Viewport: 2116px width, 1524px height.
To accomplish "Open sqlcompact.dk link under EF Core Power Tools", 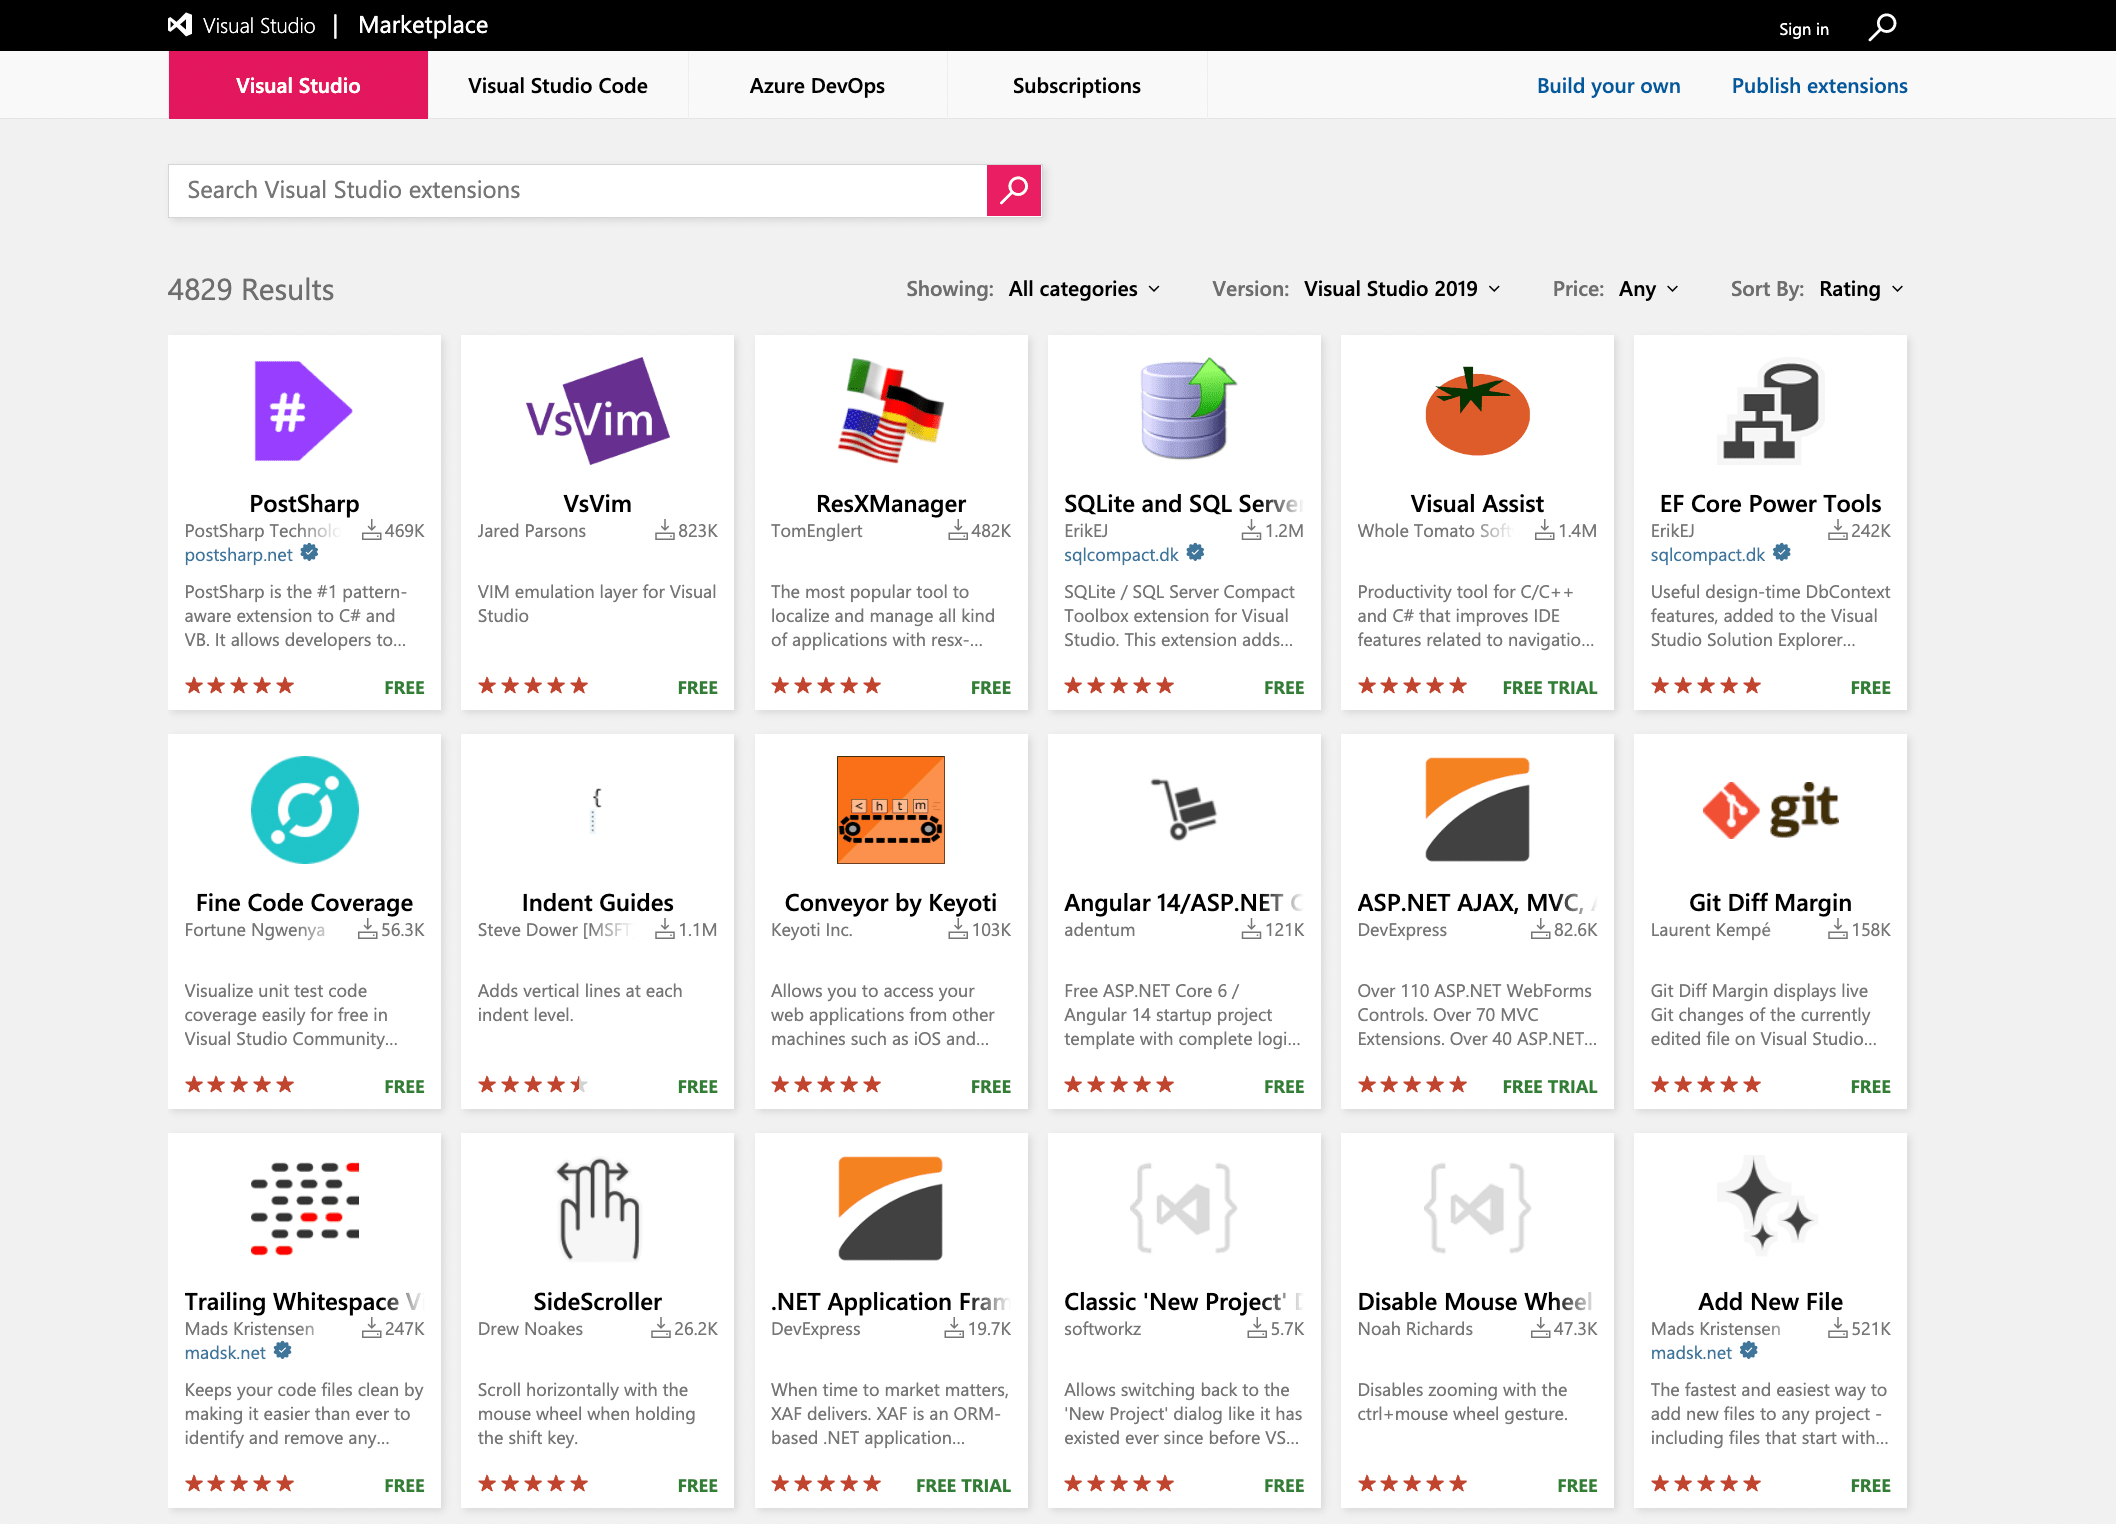I will (x=1707, y=555).
